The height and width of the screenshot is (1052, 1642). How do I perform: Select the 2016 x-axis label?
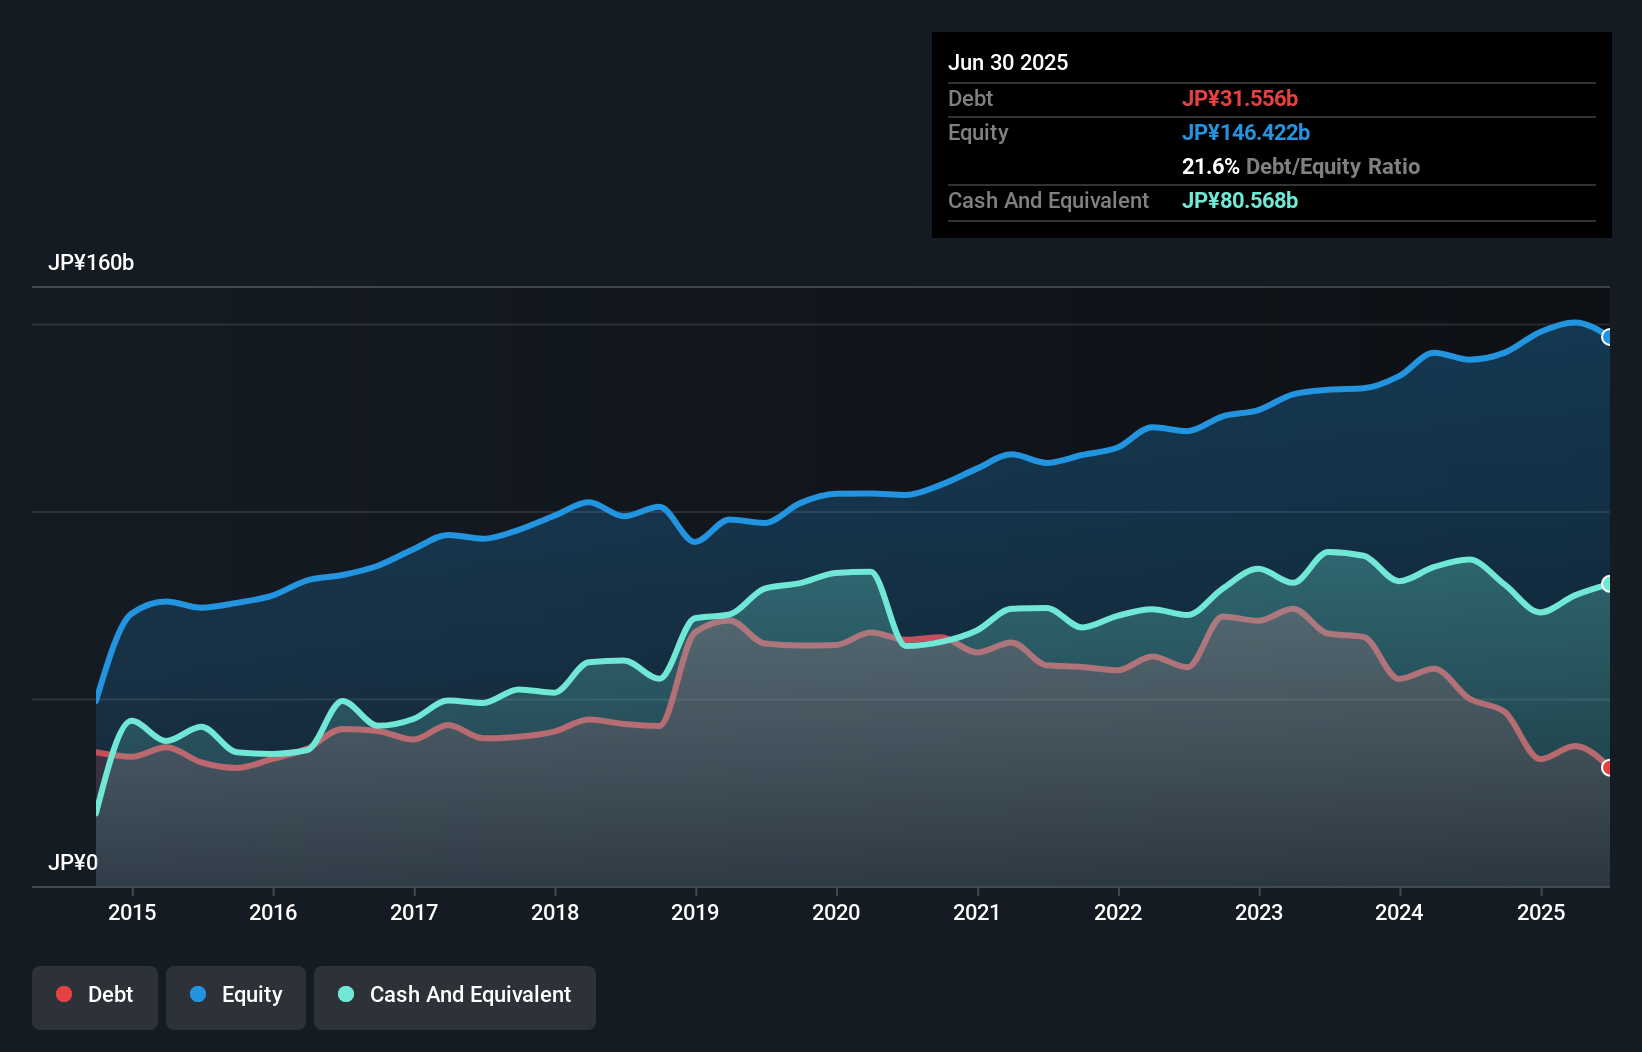273,912
